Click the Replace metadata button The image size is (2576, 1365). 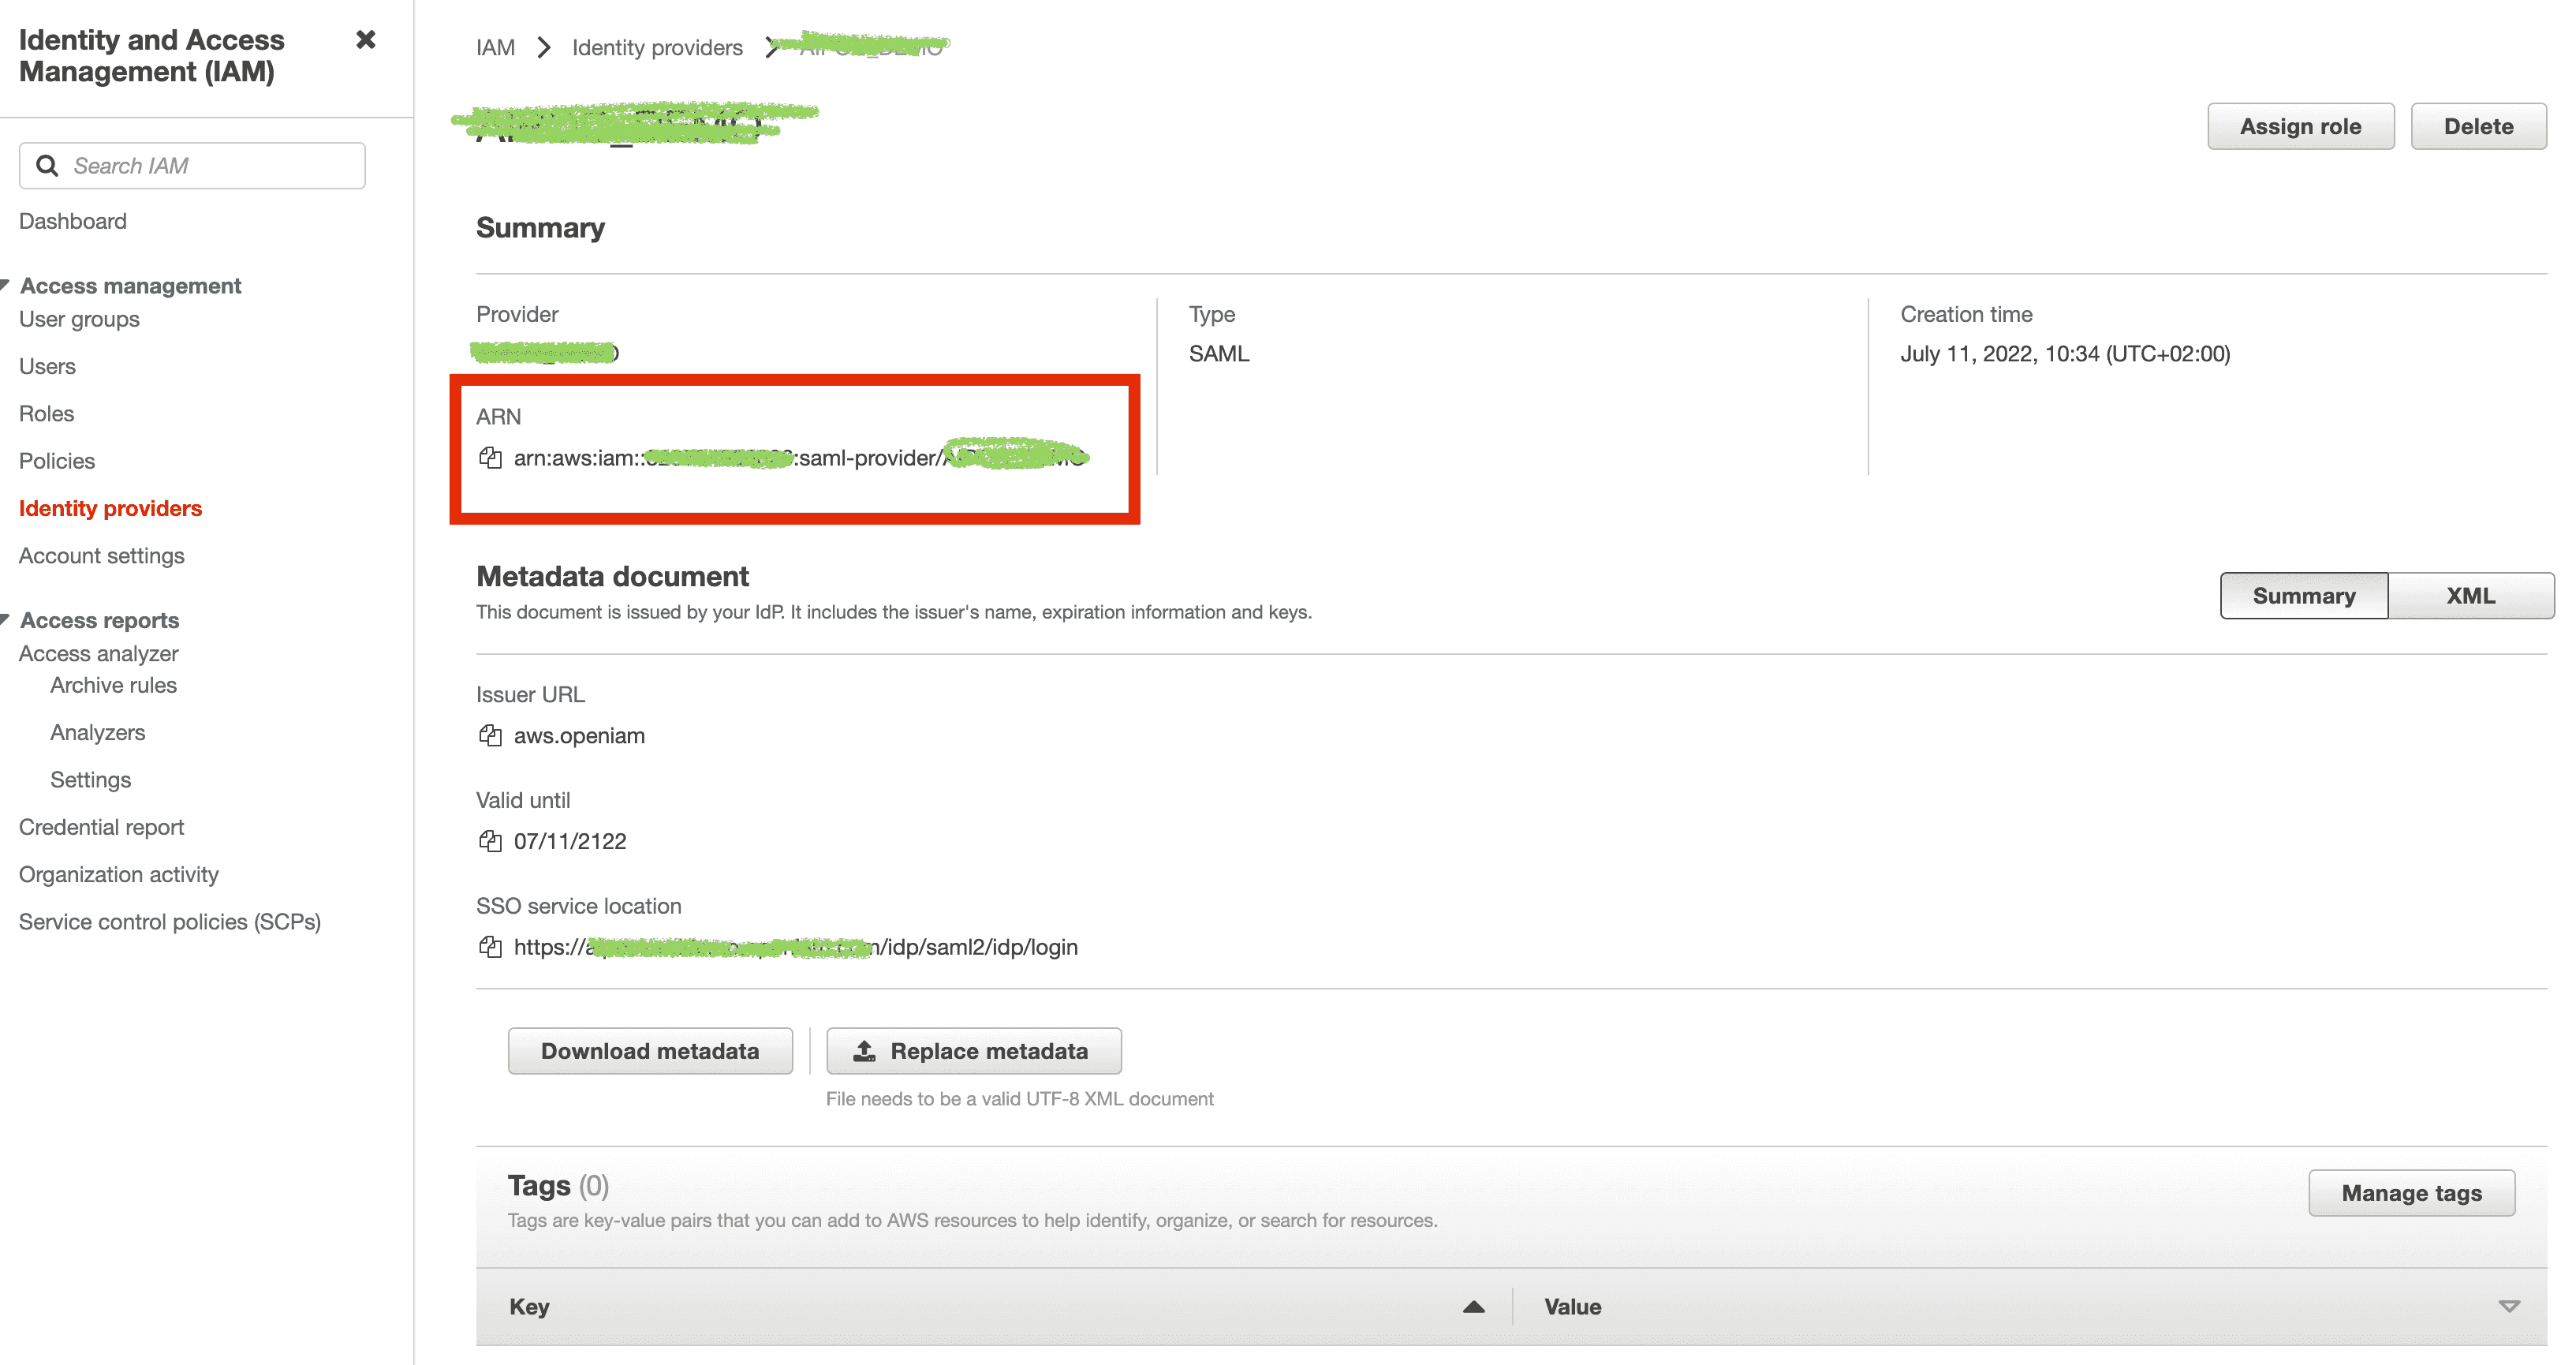point(973,1051)
